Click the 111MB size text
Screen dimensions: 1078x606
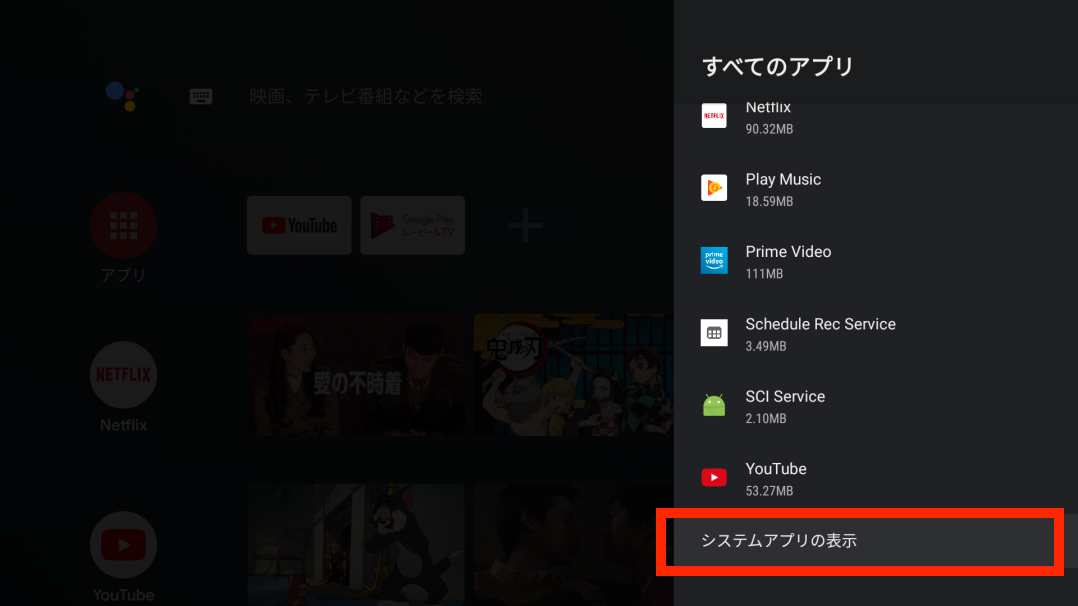[x=764, y=274]
